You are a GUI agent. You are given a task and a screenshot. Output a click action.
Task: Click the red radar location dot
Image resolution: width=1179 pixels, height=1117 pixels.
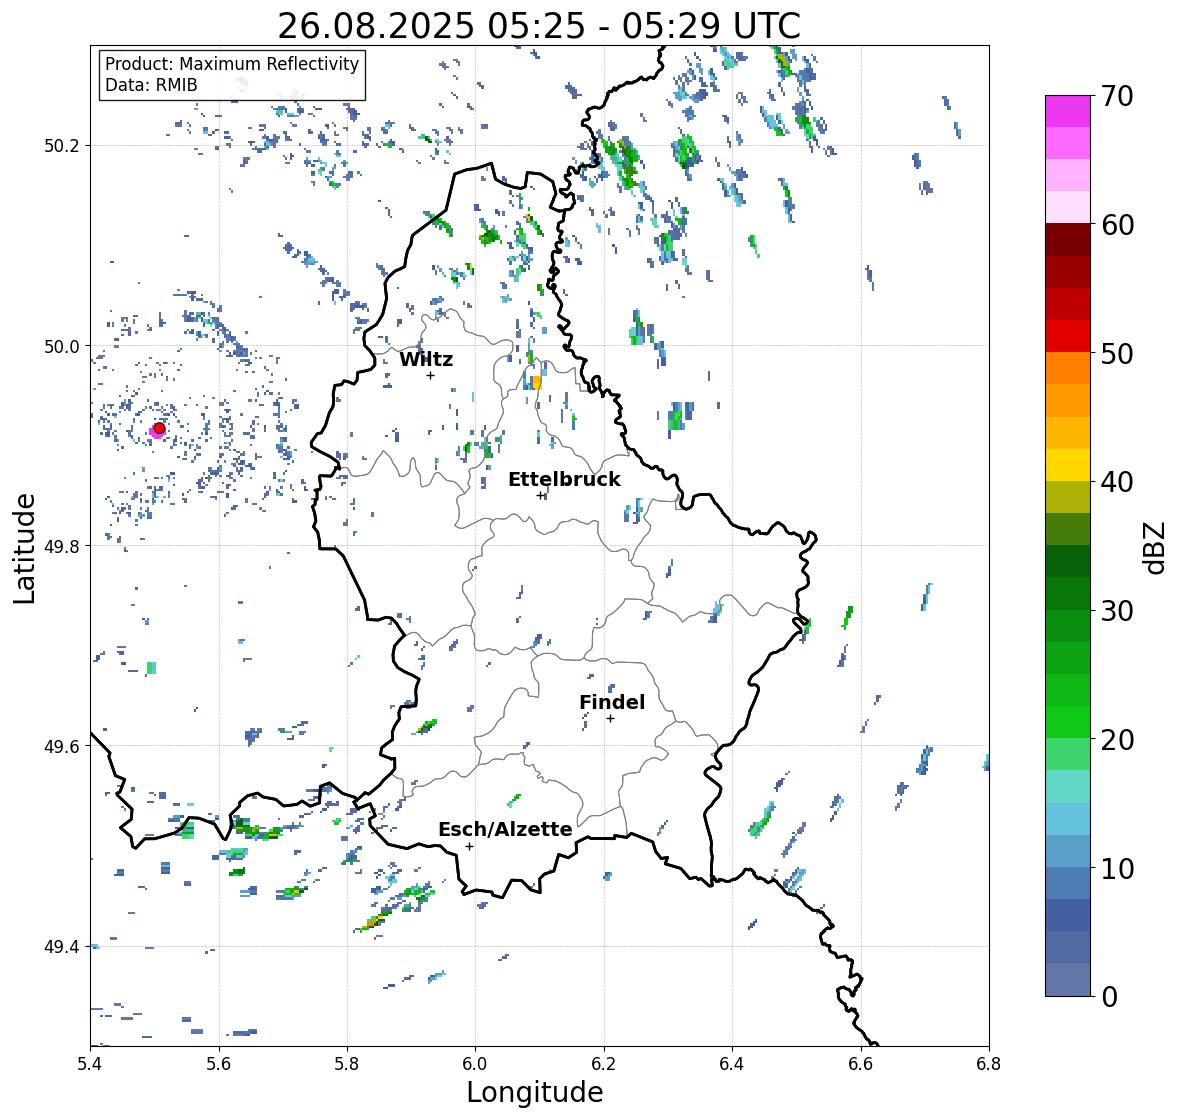coord(159,428)
